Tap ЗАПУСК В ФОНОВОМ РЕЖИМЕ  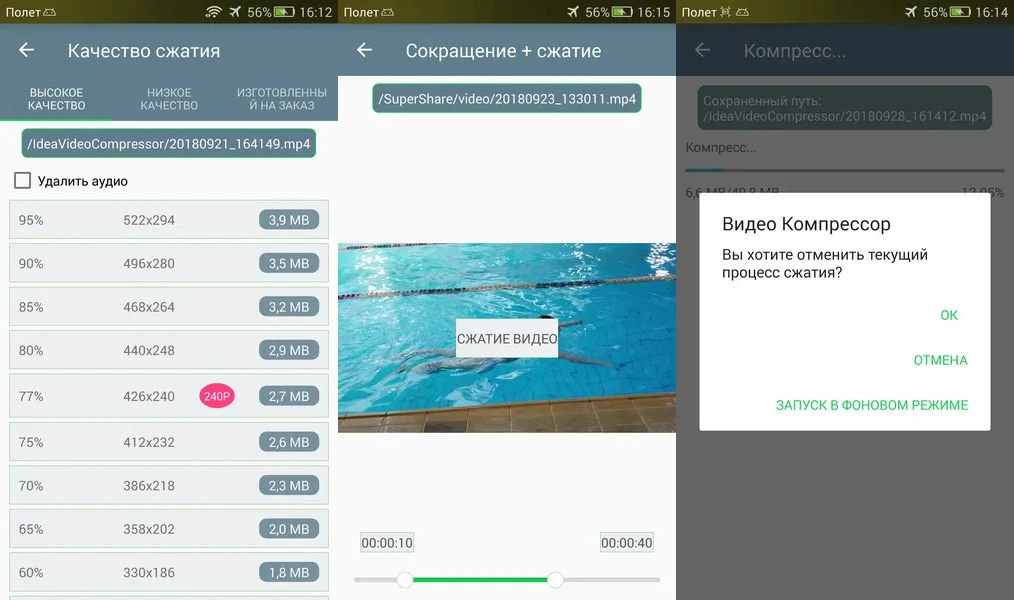(872, 405)
